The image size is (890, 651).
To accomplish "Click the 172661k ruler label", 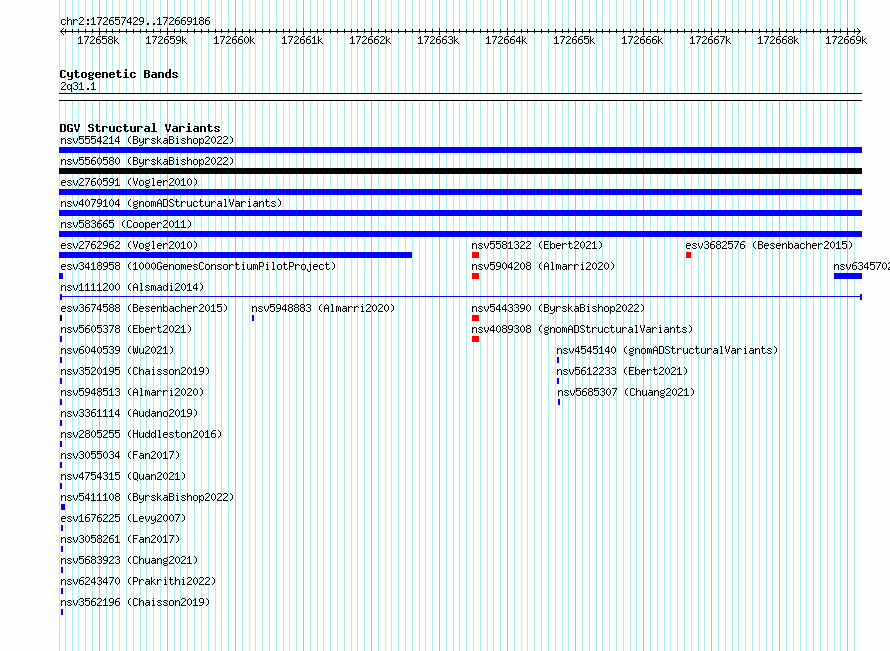I will click(302, 40).
